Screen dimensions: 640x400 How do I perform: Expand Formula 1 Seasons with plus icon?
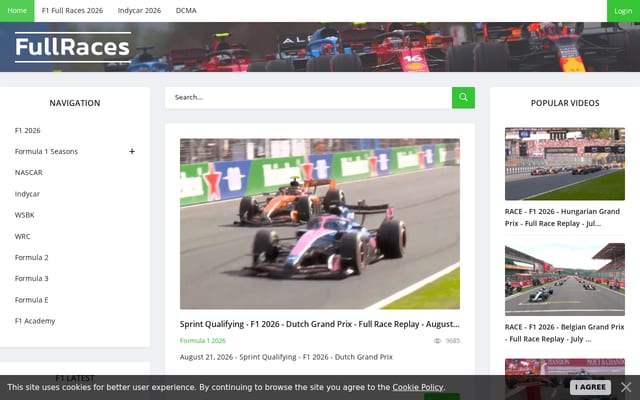click(132, 151)
